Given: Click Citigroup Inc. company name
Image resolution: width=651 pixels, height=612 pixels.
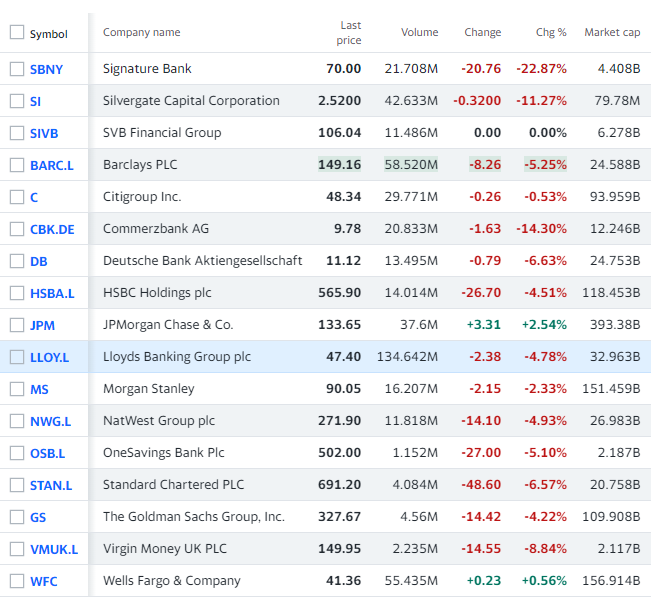Looking at the screenshot, I should (142, 196).
